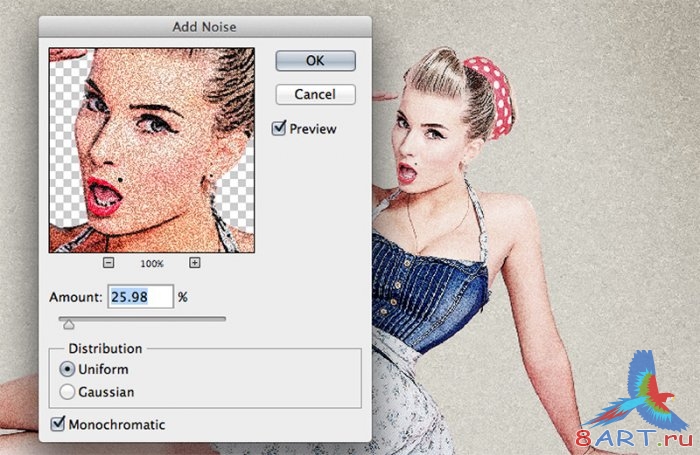Image resolution: width=700 pixels, height=455 pixels.
Task: Click the 100% zoom level text
Action: point(152,263)
